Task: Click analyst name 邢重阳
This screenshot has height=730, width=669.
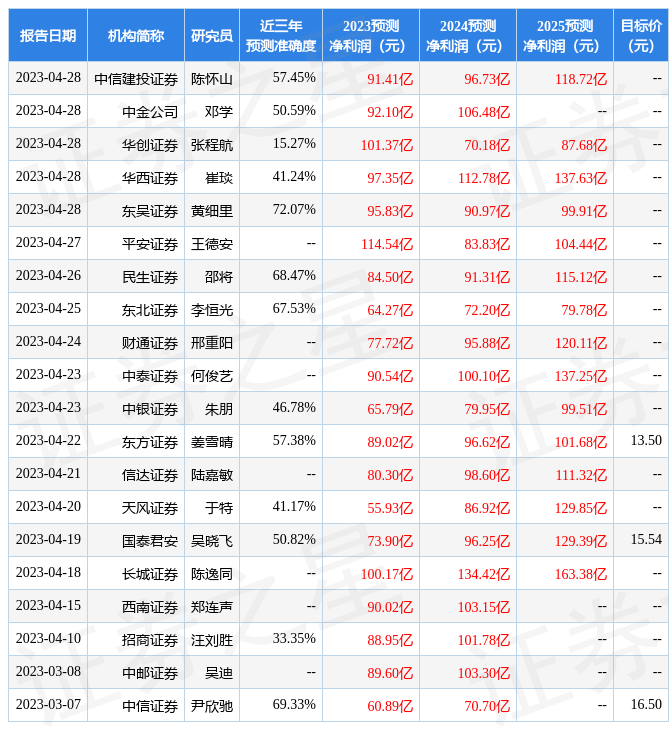Action: (x=212, y=343)
